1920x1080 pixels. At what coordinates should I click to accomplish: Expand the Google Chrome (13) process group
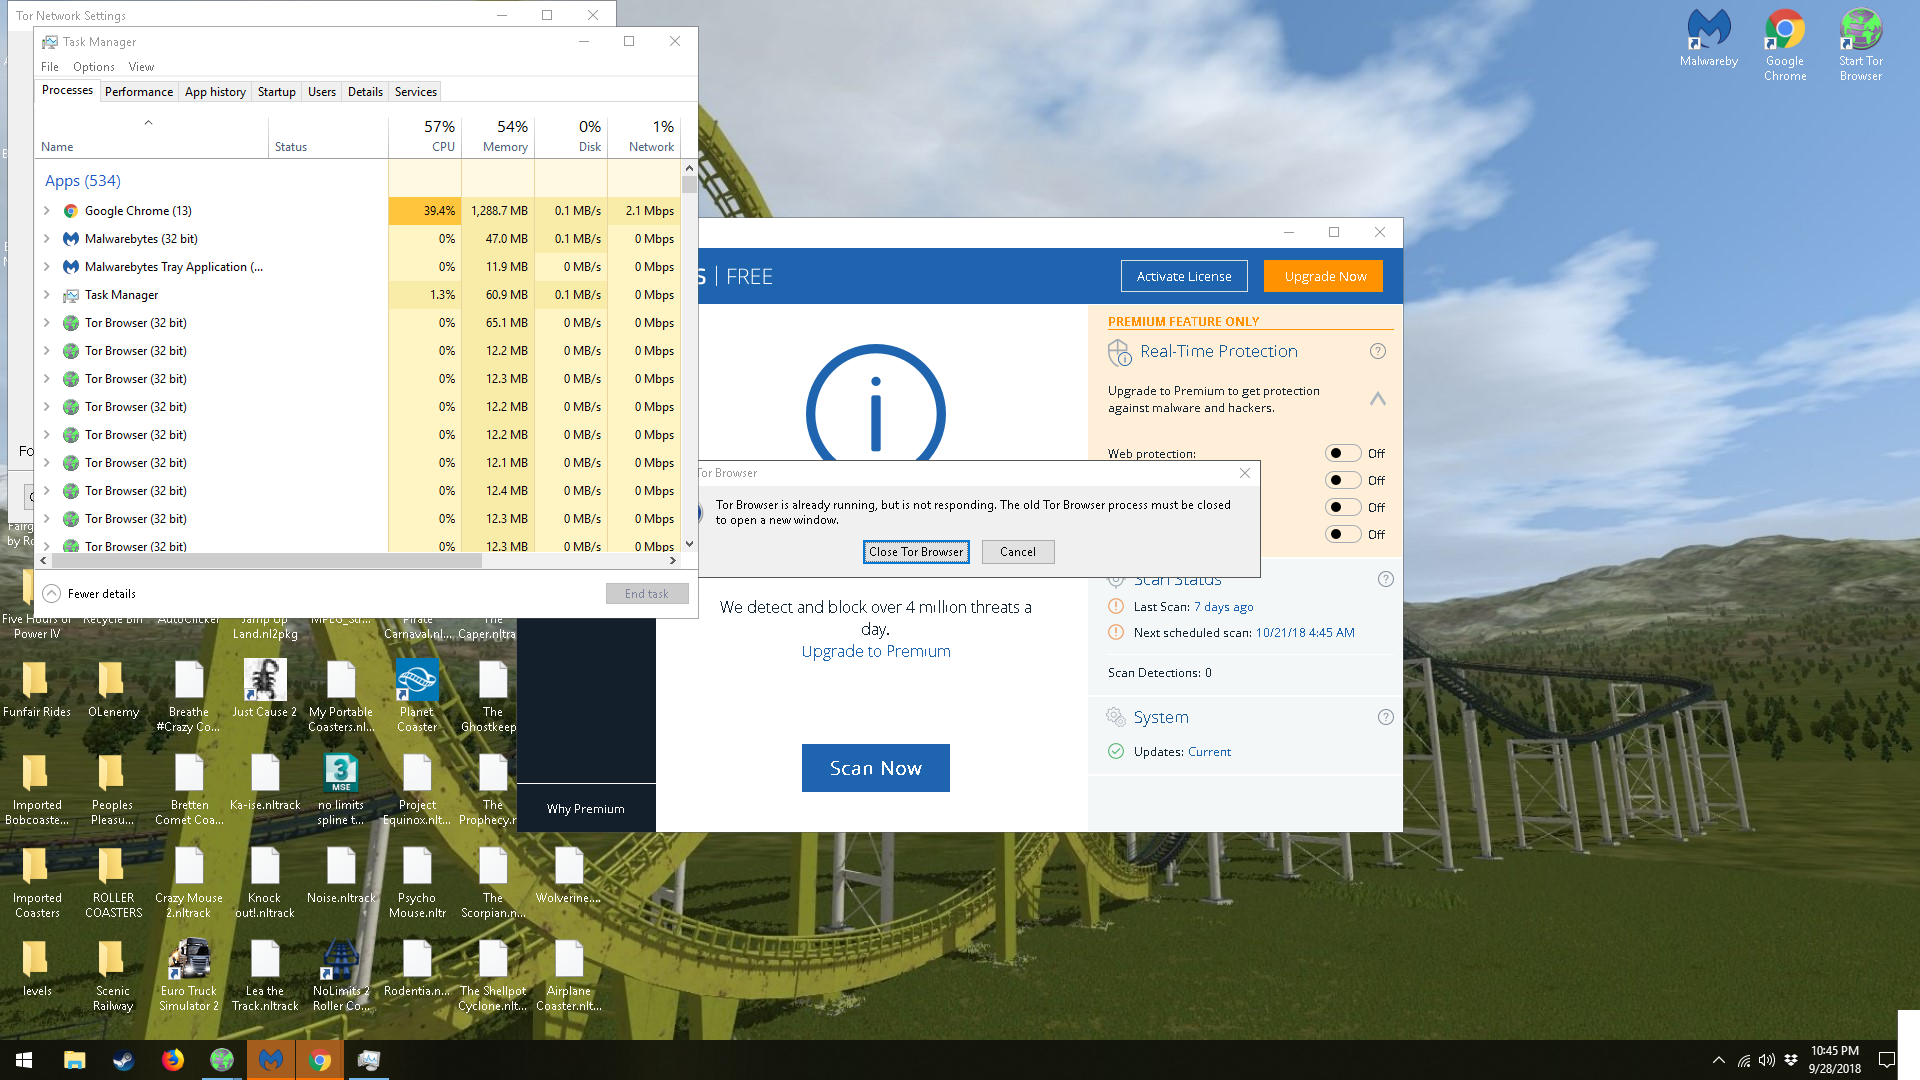pyautogui.click(x=47, y=211)
